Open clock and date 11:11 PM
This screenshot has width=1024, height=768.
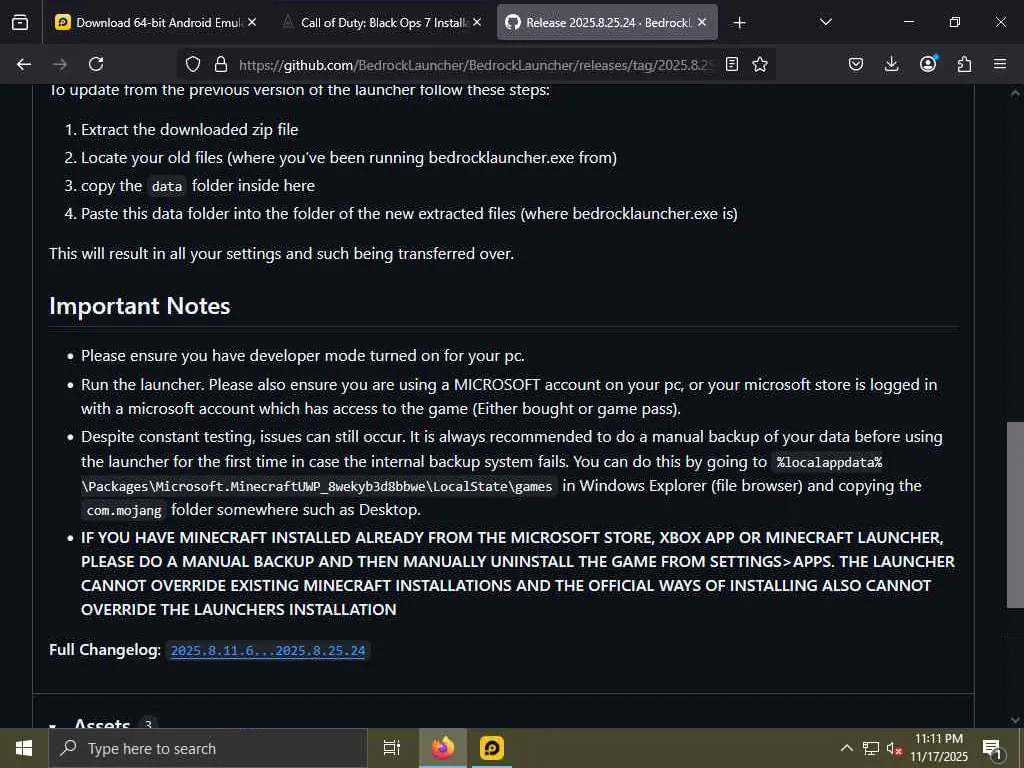coord(938,748)
